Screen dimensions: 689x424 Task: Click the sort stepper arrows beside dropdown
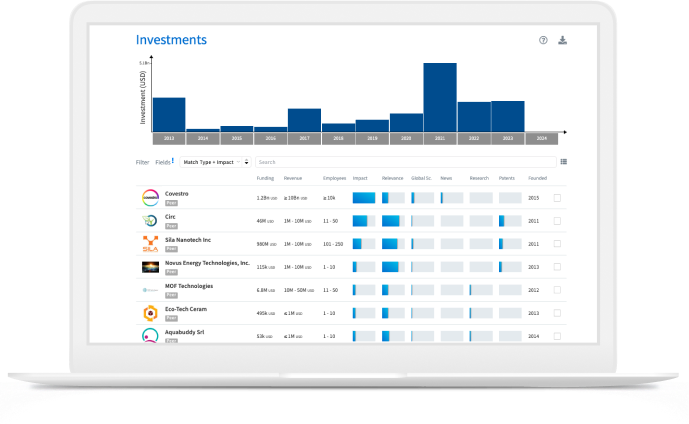click(x=247, y=162)
